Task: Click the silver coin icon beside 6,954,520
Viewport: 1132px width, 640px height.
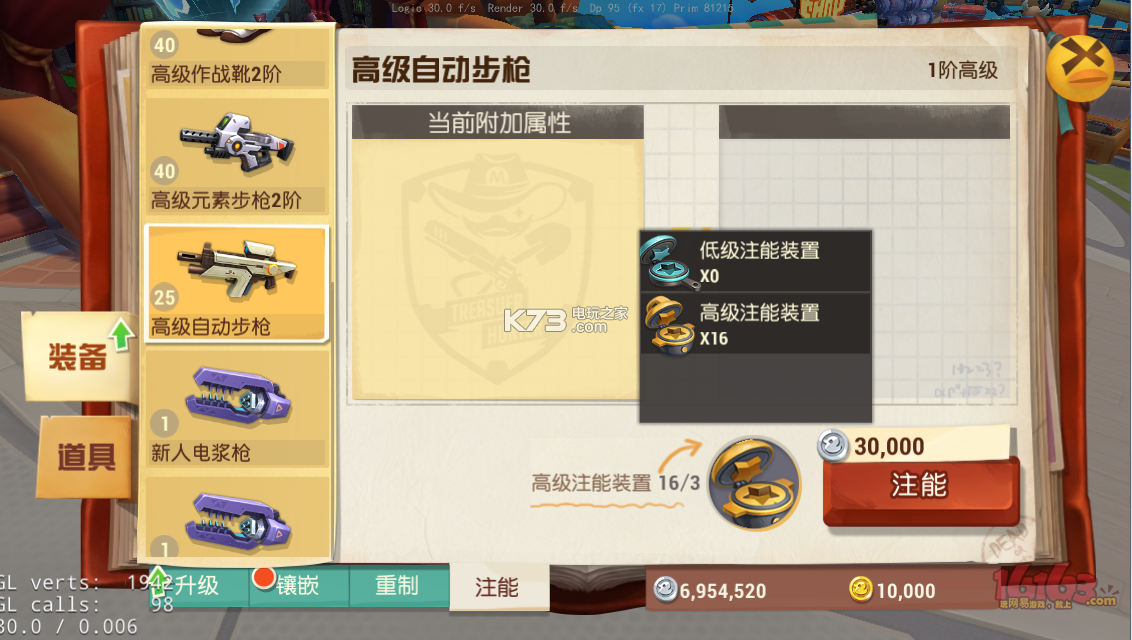Action: pos(665,589)
